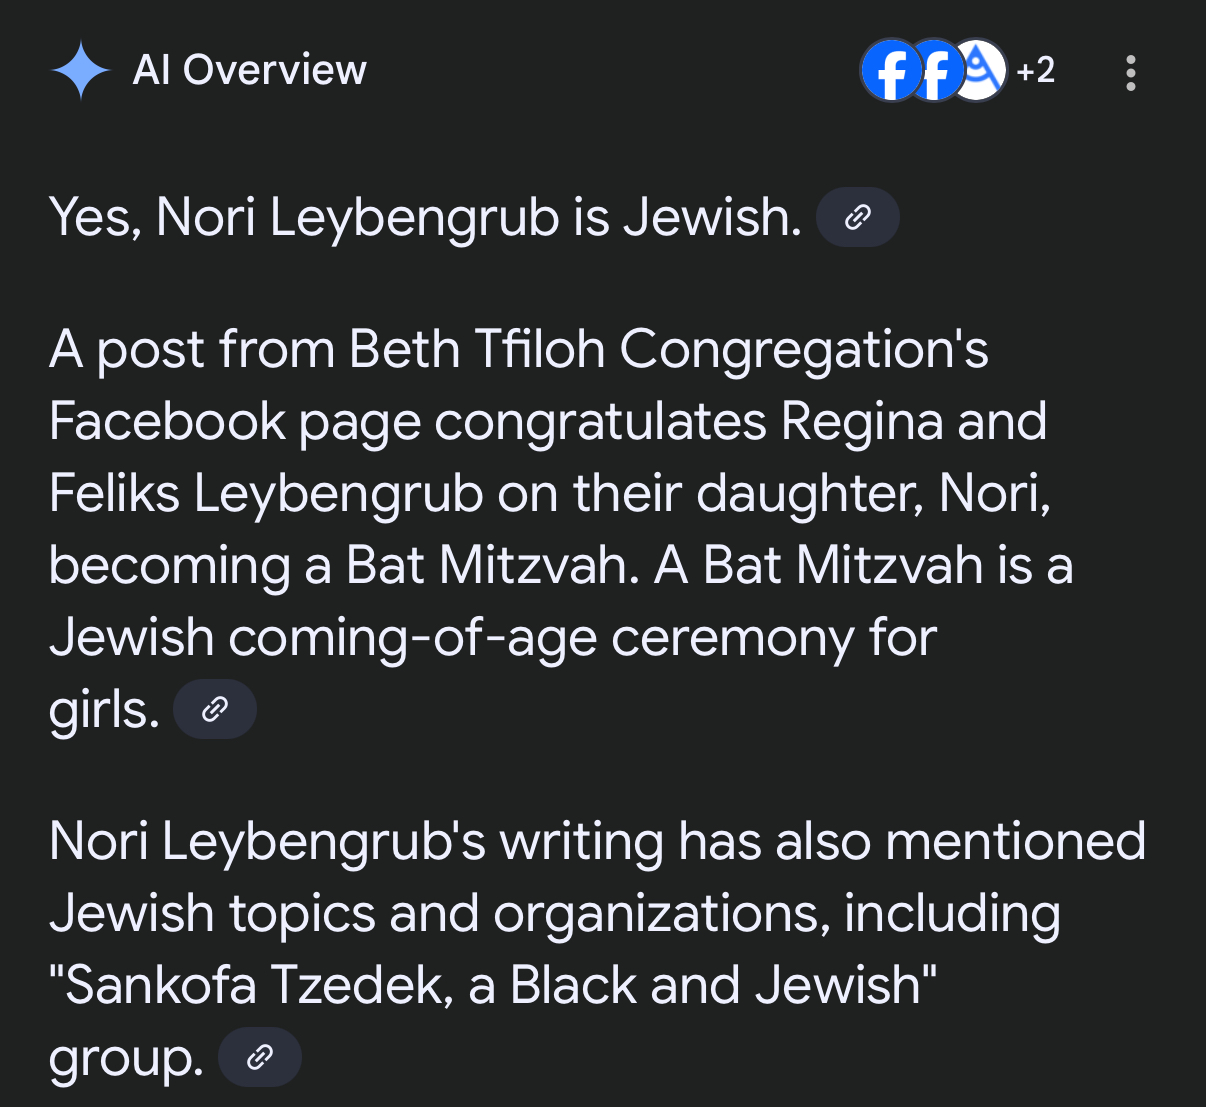Open the three-dot more options menu
The height and width of the screenshot is (1107, 1206).
point(1131,73)
